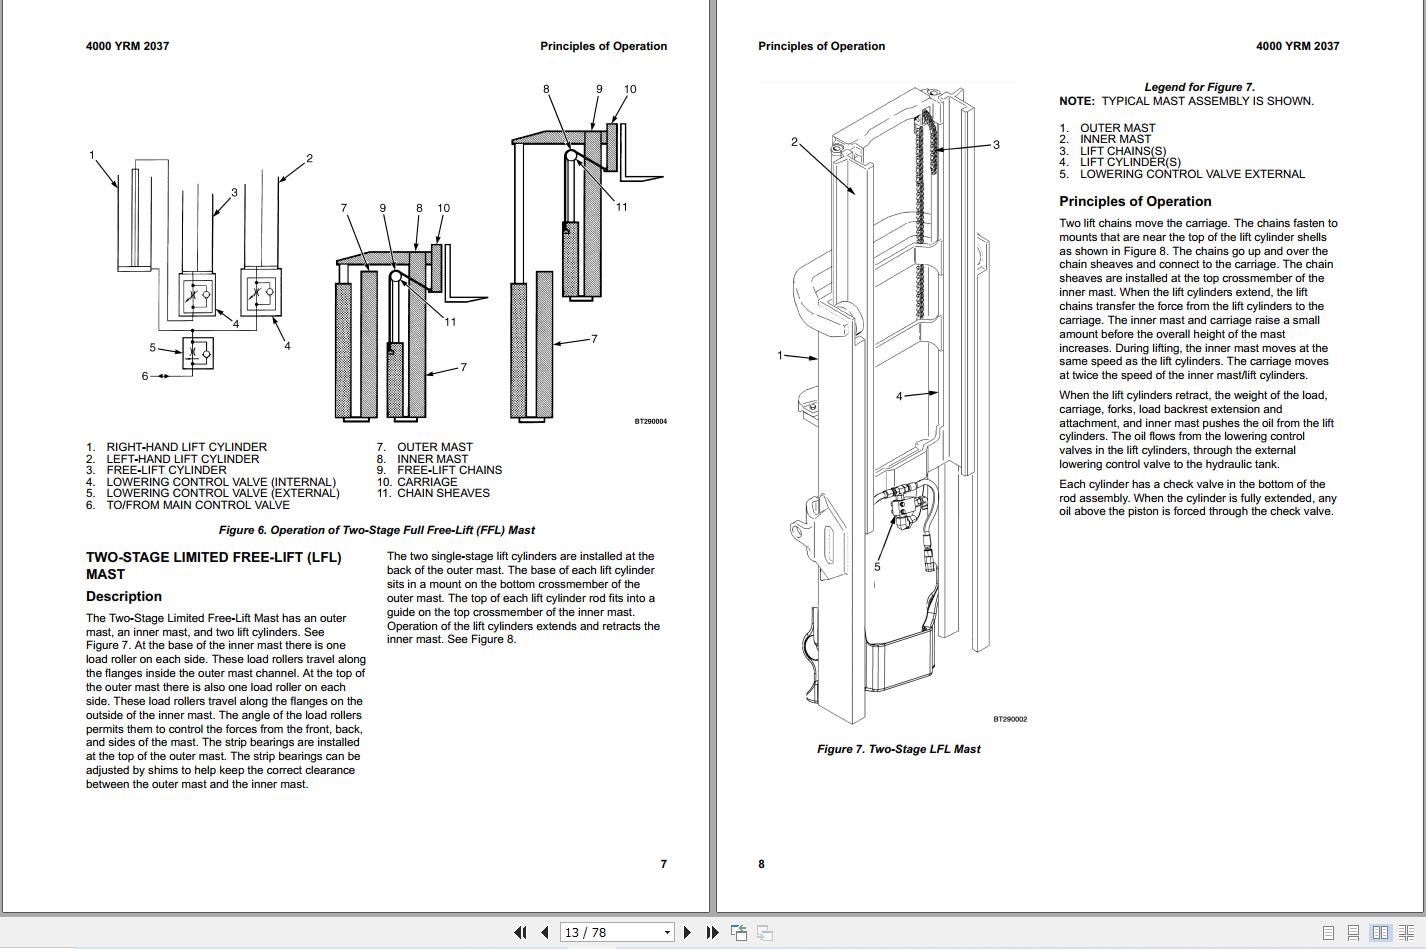The height and width of the screenshot is (949, 1426).
Task: Click legend entry TO/FROM MAIN CONTROL VALVE
Action: click(x=198, y=505)
